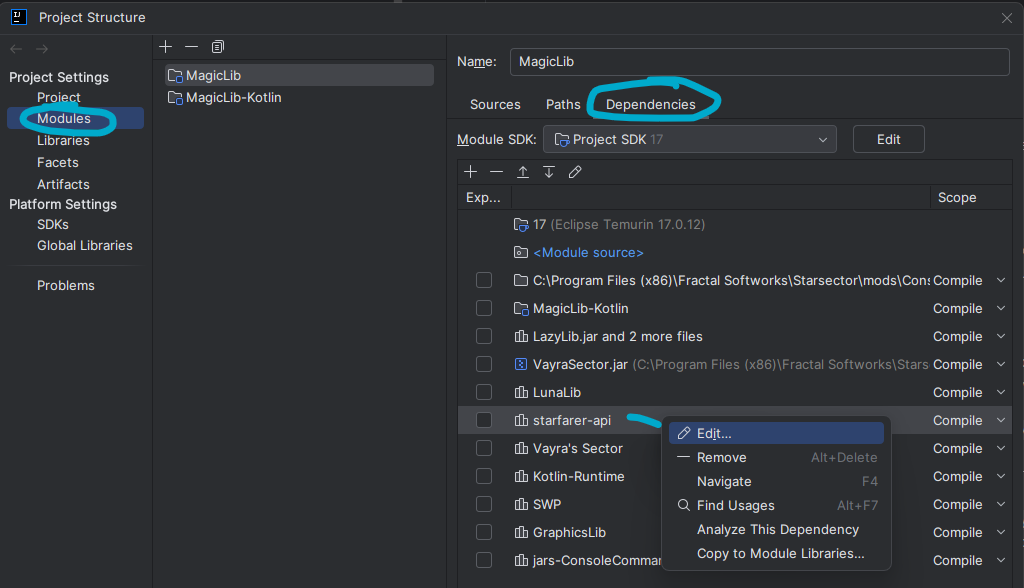Toggle export checkbox for Vayra's Sector

pos(484,448)
